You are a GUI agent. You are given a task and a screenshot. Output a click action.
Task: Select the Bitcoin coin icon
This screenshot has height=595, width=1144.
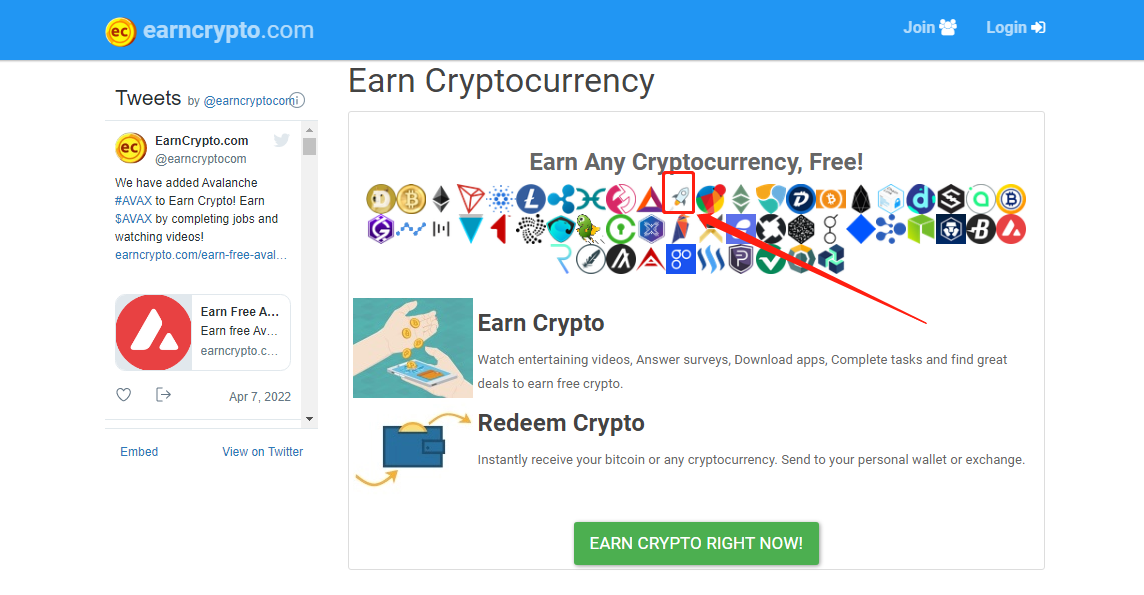click(411, 199)
